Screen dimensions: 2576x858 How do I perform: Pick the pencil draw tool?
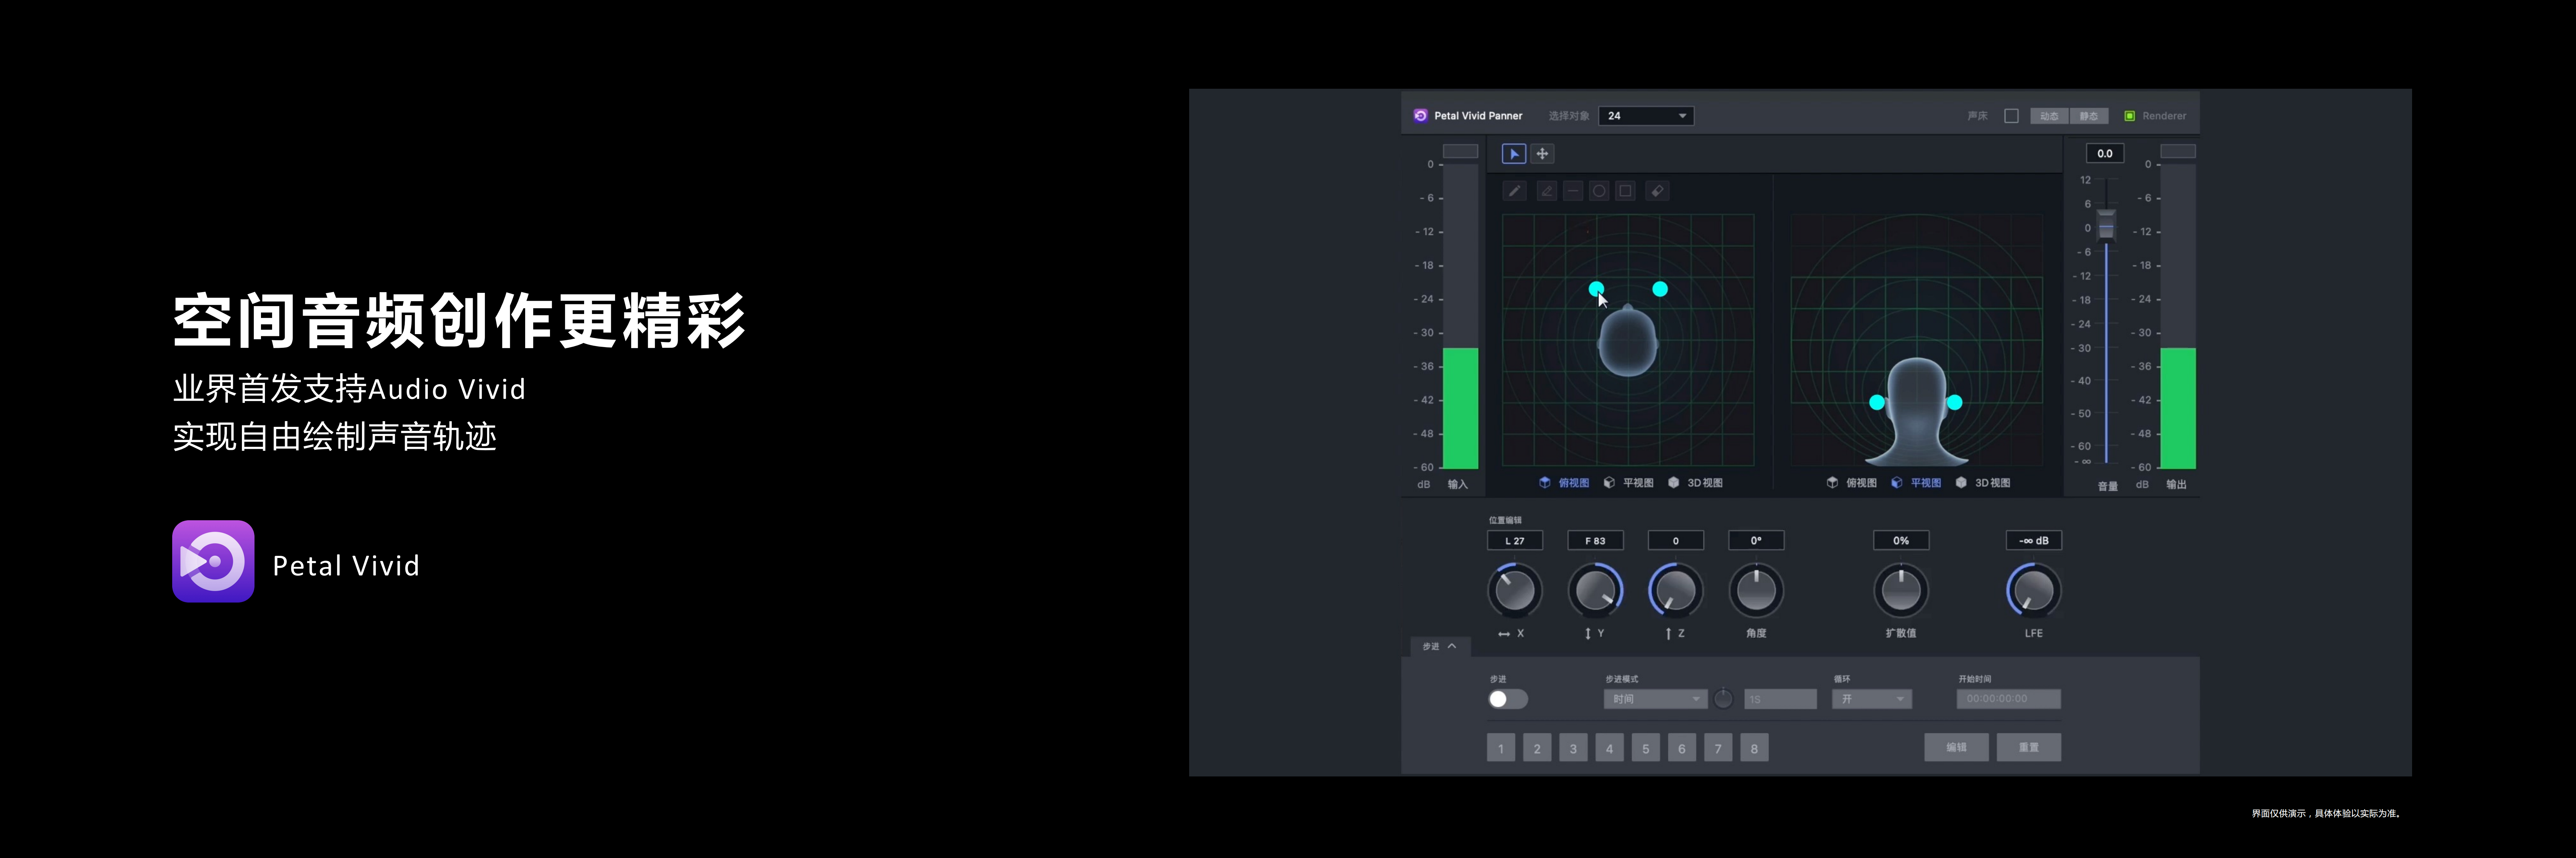[x=1514, y=191]
